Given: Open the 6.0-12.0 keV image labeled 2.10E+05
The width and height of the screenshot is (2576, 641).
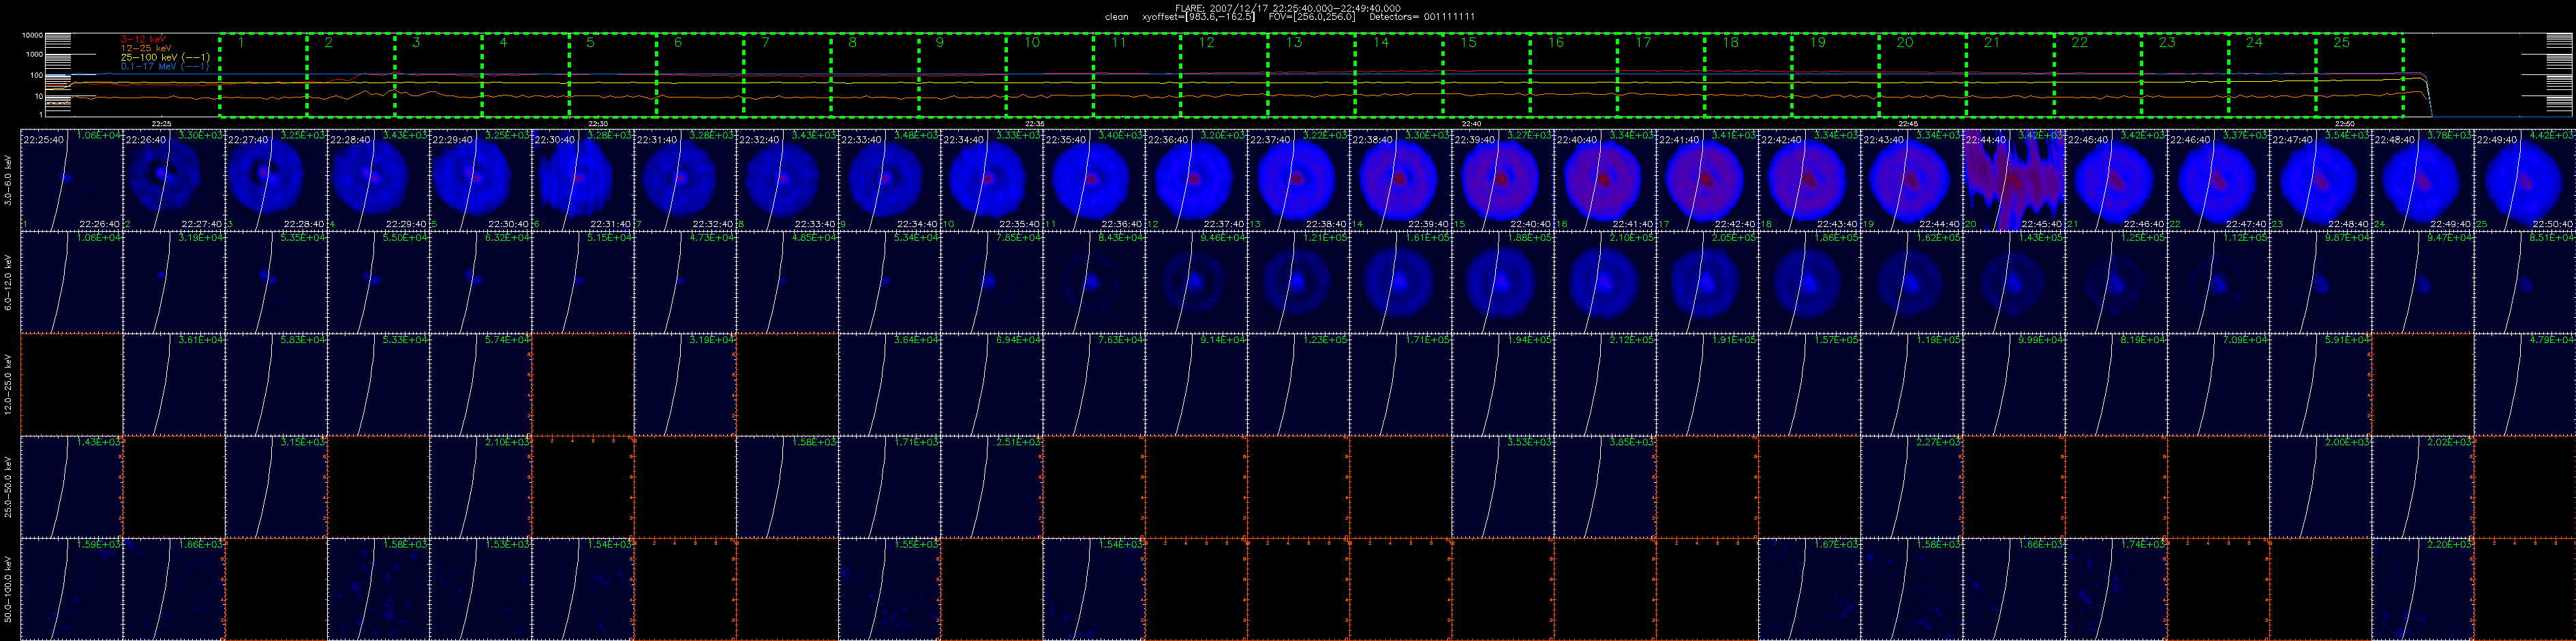Looking at the screenshot, I should [x=1605, y=282].
